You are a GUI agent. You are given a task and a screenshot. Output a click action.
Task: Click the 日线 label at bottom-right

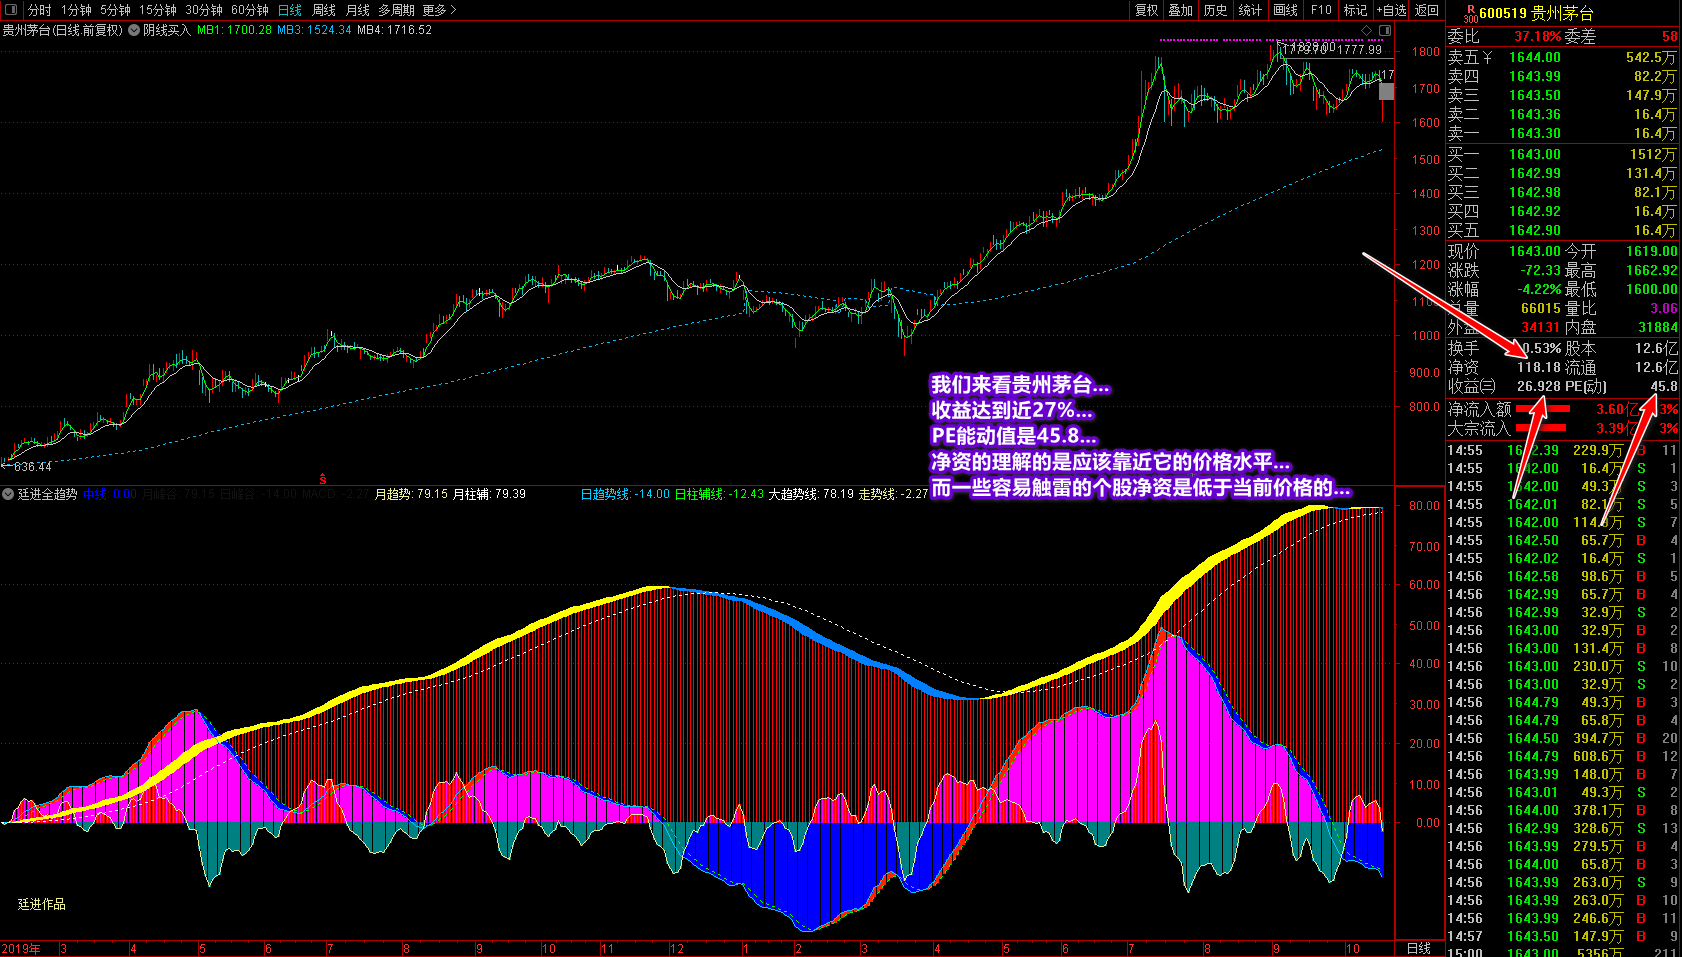1419,948
